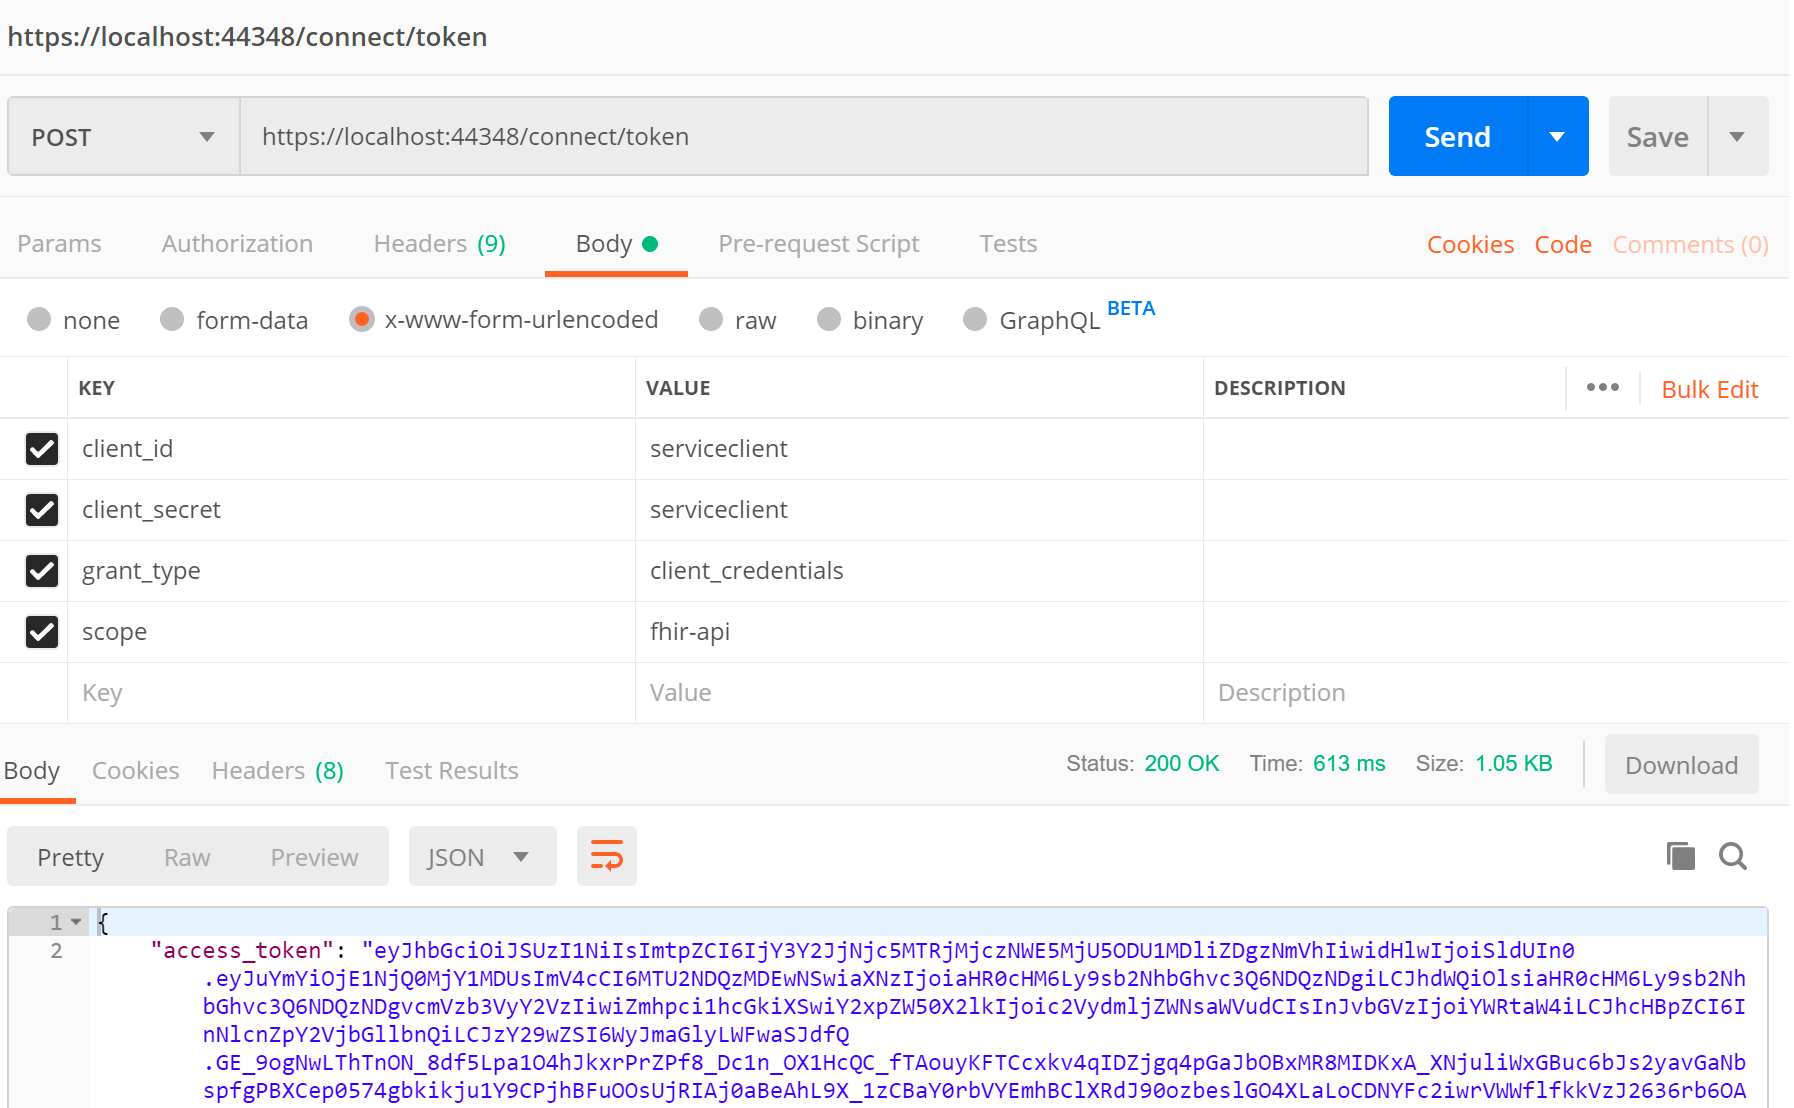The height and width of the screenshot is (1108, 1794).
Task: Disable the client_secret parameter
Action: coord(41,510)
